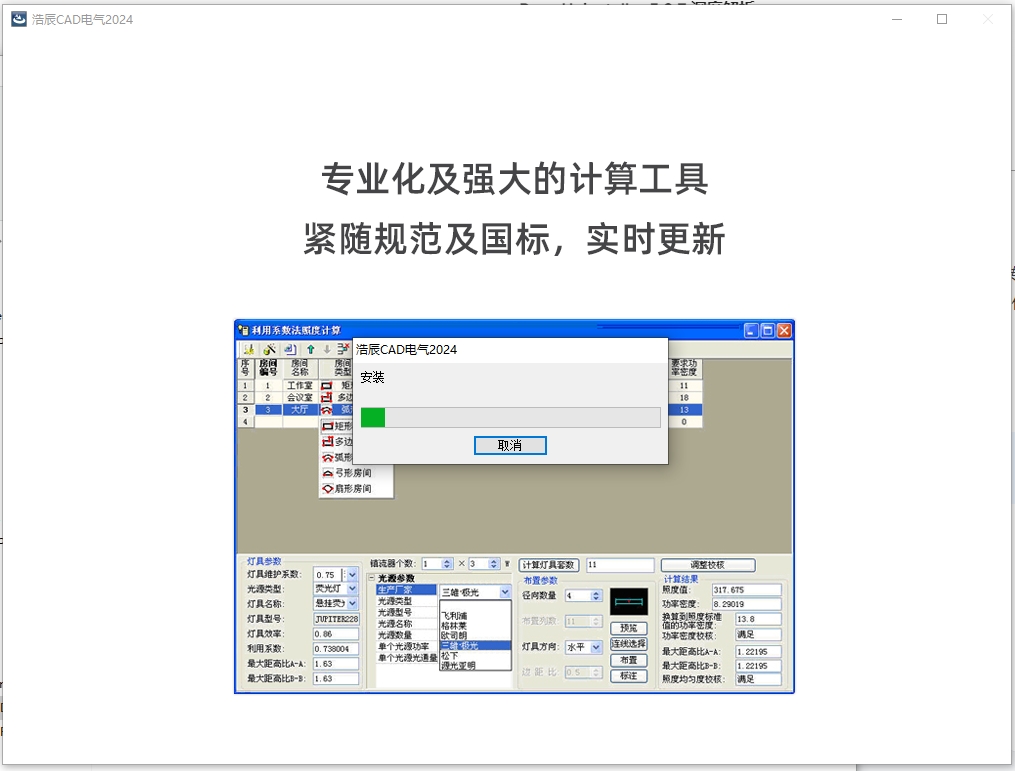1015x771 pixels.
Task: Click the 灯具型号 field showing JUPITER228
Action: pyautogui.click(x=336, y=619)
